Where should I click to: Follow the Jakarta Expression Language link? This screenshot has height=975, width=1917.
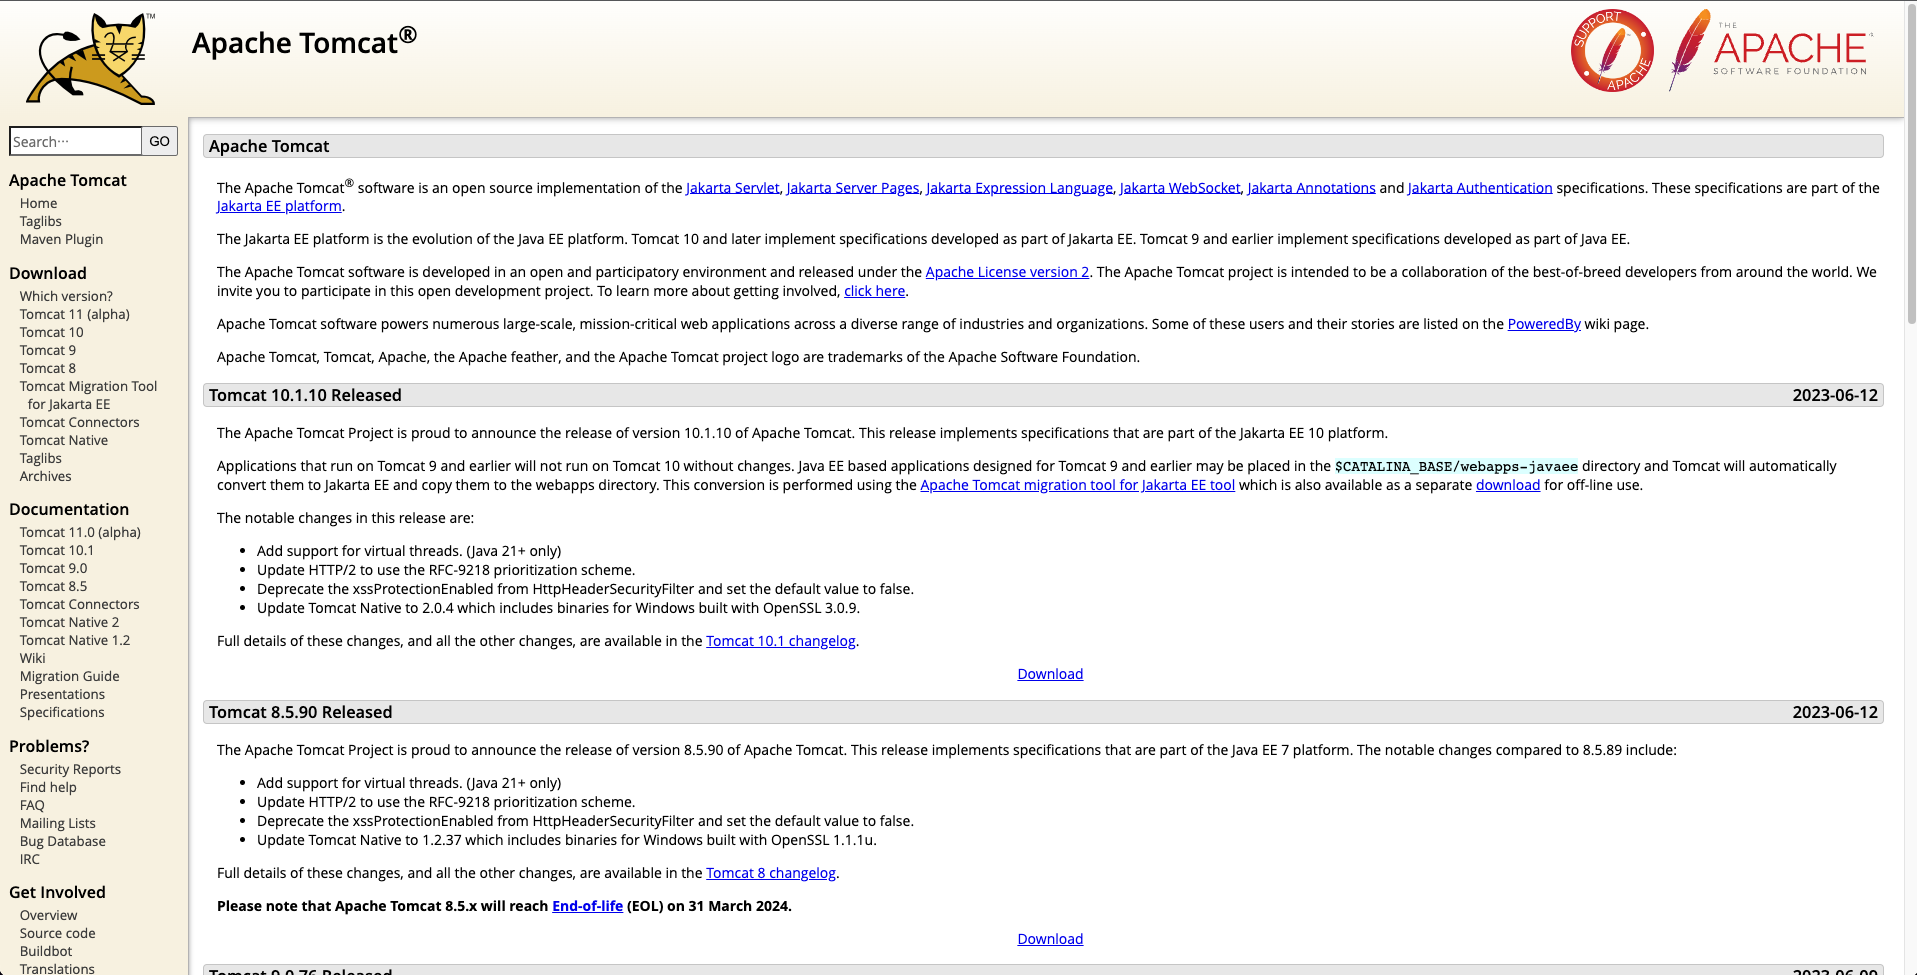[1019, 188]
